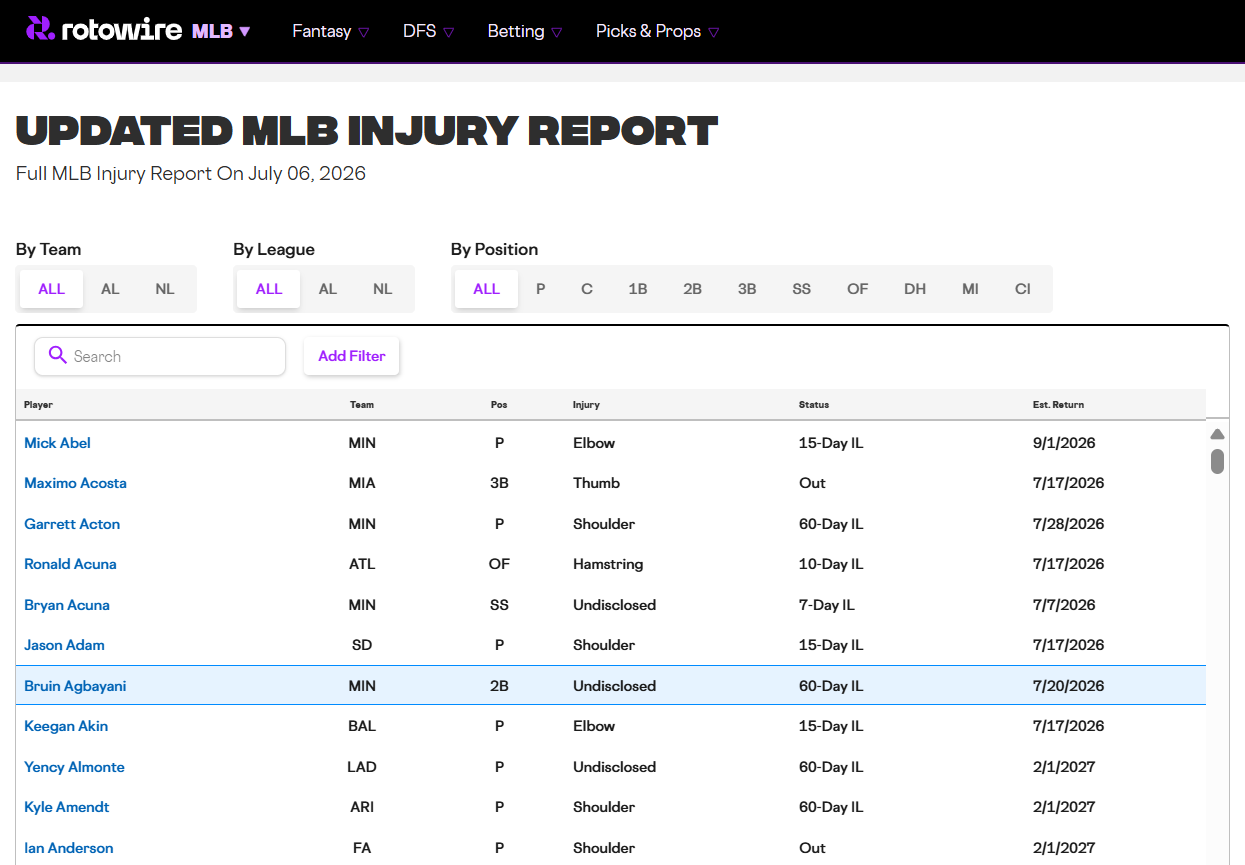Click MIA team cell
The image size is (1245, 865).
tap(362, 483)
